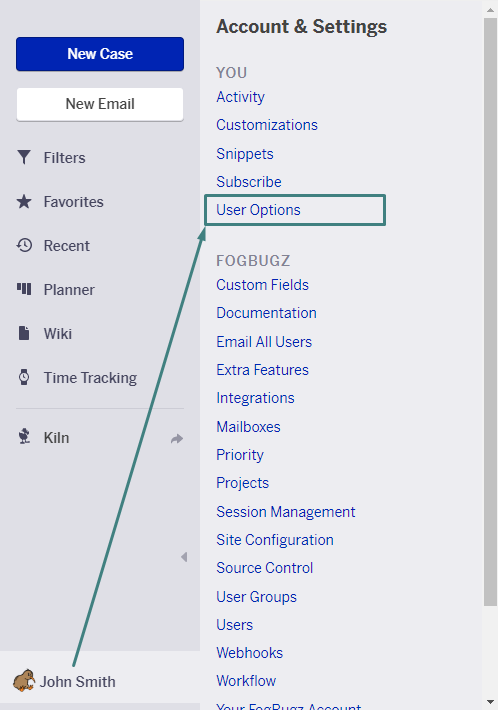Click the Time Tracking watch icon

(24, 377)
